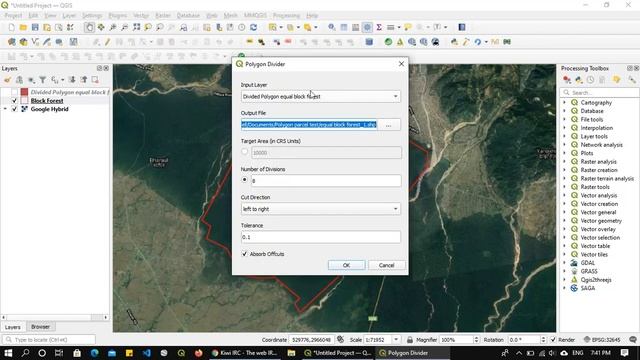The image size is (640, 360).
Task: Select the Target Area radio button
Action: point(244,152)
